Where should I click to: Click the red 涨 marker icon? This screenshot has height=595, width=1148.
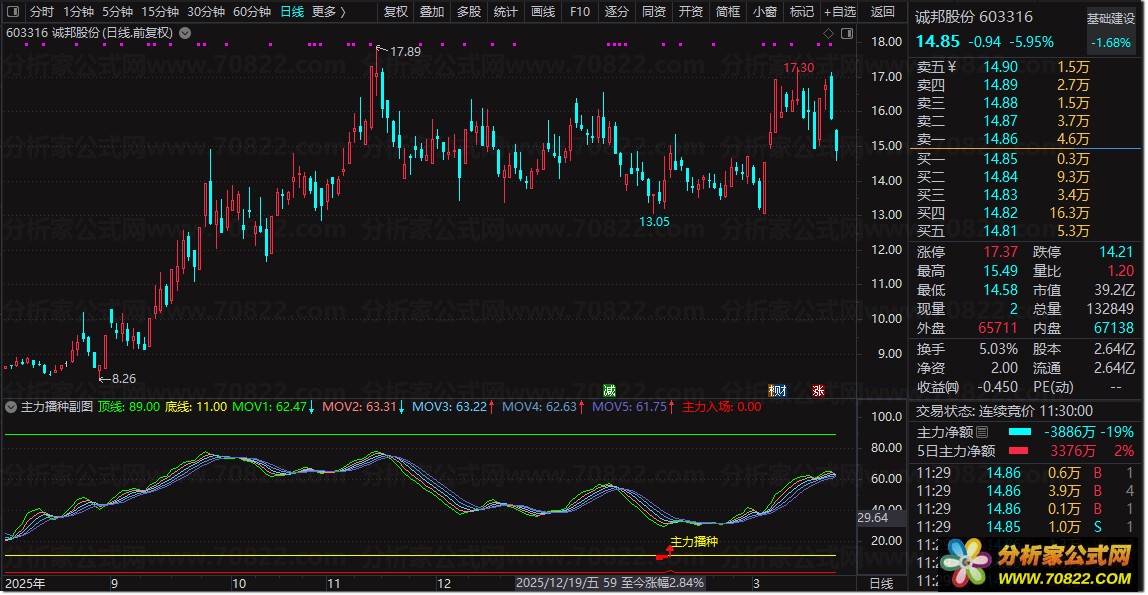(x=818, y=390)
